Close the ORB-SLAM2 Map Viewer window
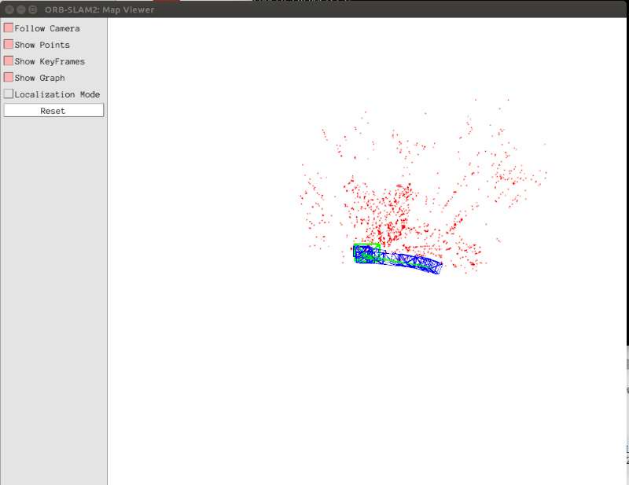Screen dimensions: 629x485 click(x=8, y=9)
